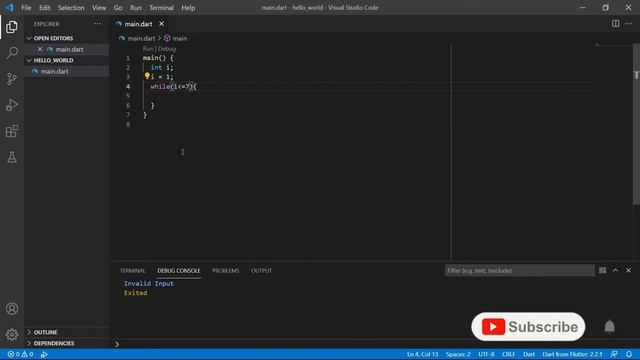Click the debug console input prompt chevron
This screenshot has width=640, height=360.
pos(117,344)
